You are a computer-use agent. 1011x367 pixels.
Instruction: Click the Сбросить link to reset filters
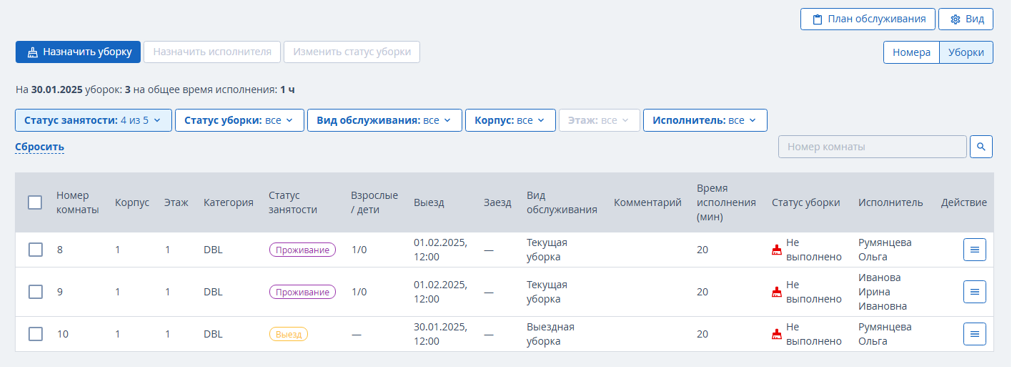click(39, 147)
